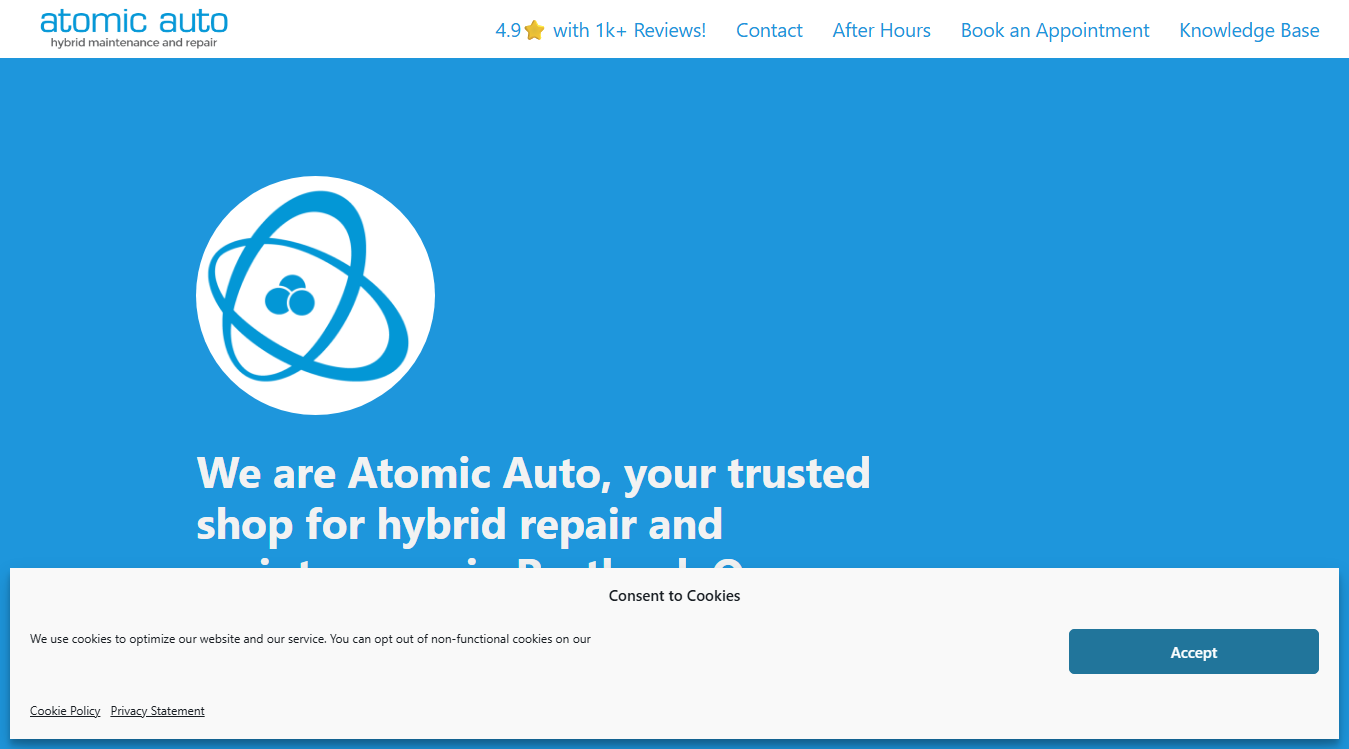Open the Privacy Statement link
This screenshot has height=749, width=1349.
[158, 711]
